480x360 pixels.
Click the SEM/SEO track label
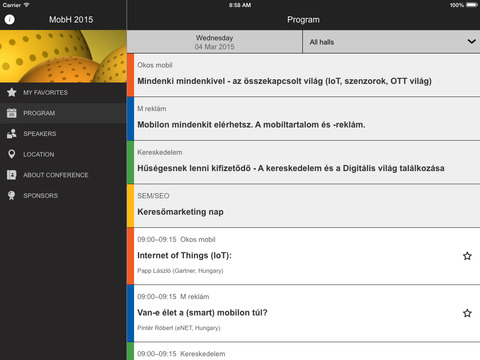153,196
